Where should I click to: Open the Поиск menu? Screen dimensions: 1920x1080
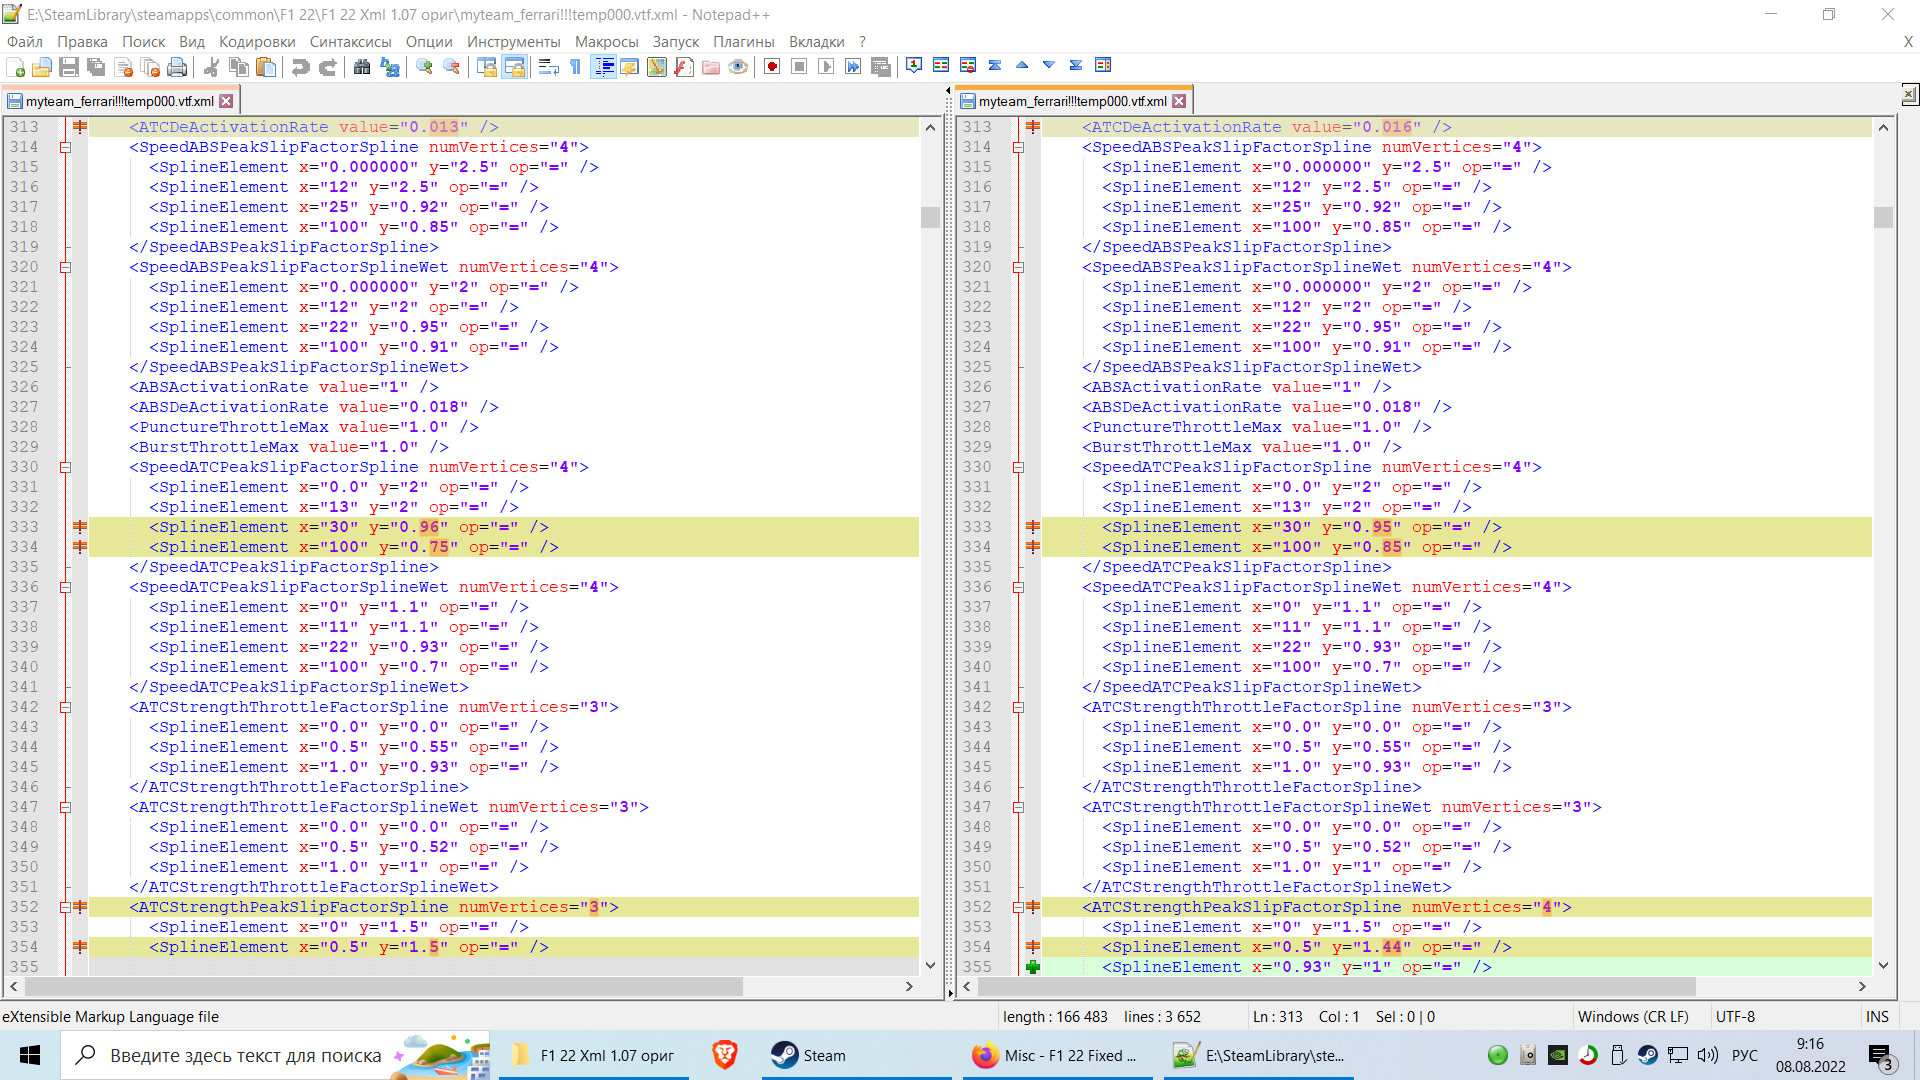click(144, 42)
